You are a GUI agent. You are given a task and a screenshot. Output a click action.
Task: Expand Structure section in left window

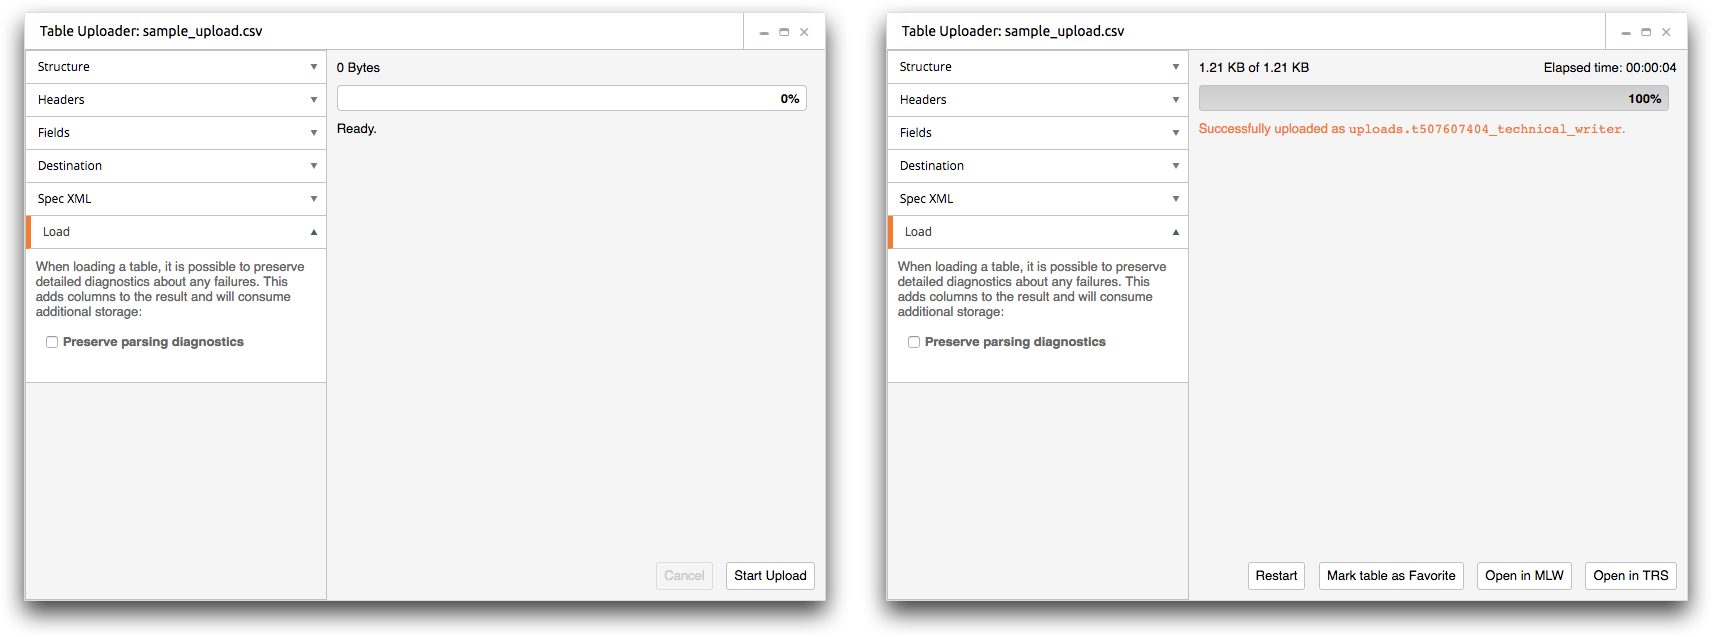tap(176, 67)
